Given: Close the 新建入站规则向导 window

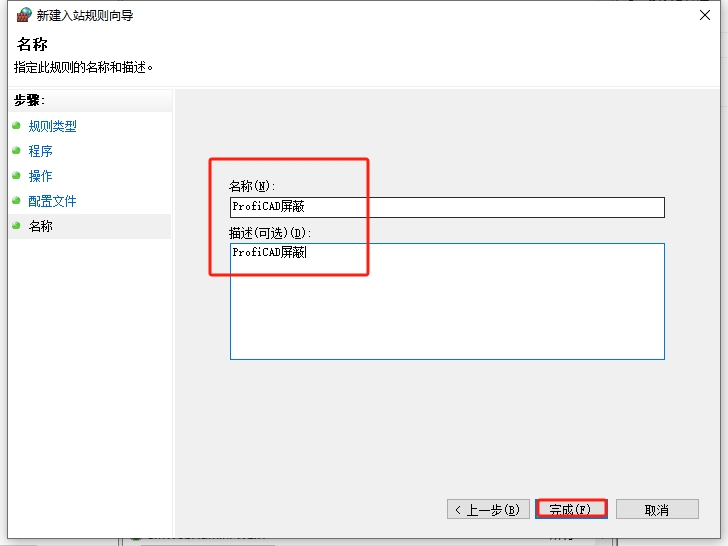Looking at the screenshot, I should coord(704,15).
